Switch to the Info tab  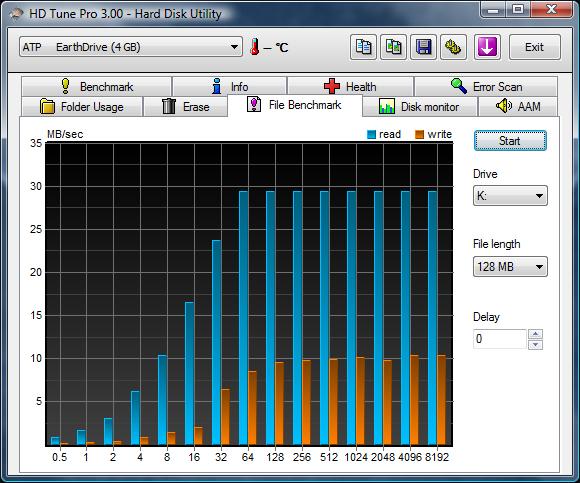(230, 87)
